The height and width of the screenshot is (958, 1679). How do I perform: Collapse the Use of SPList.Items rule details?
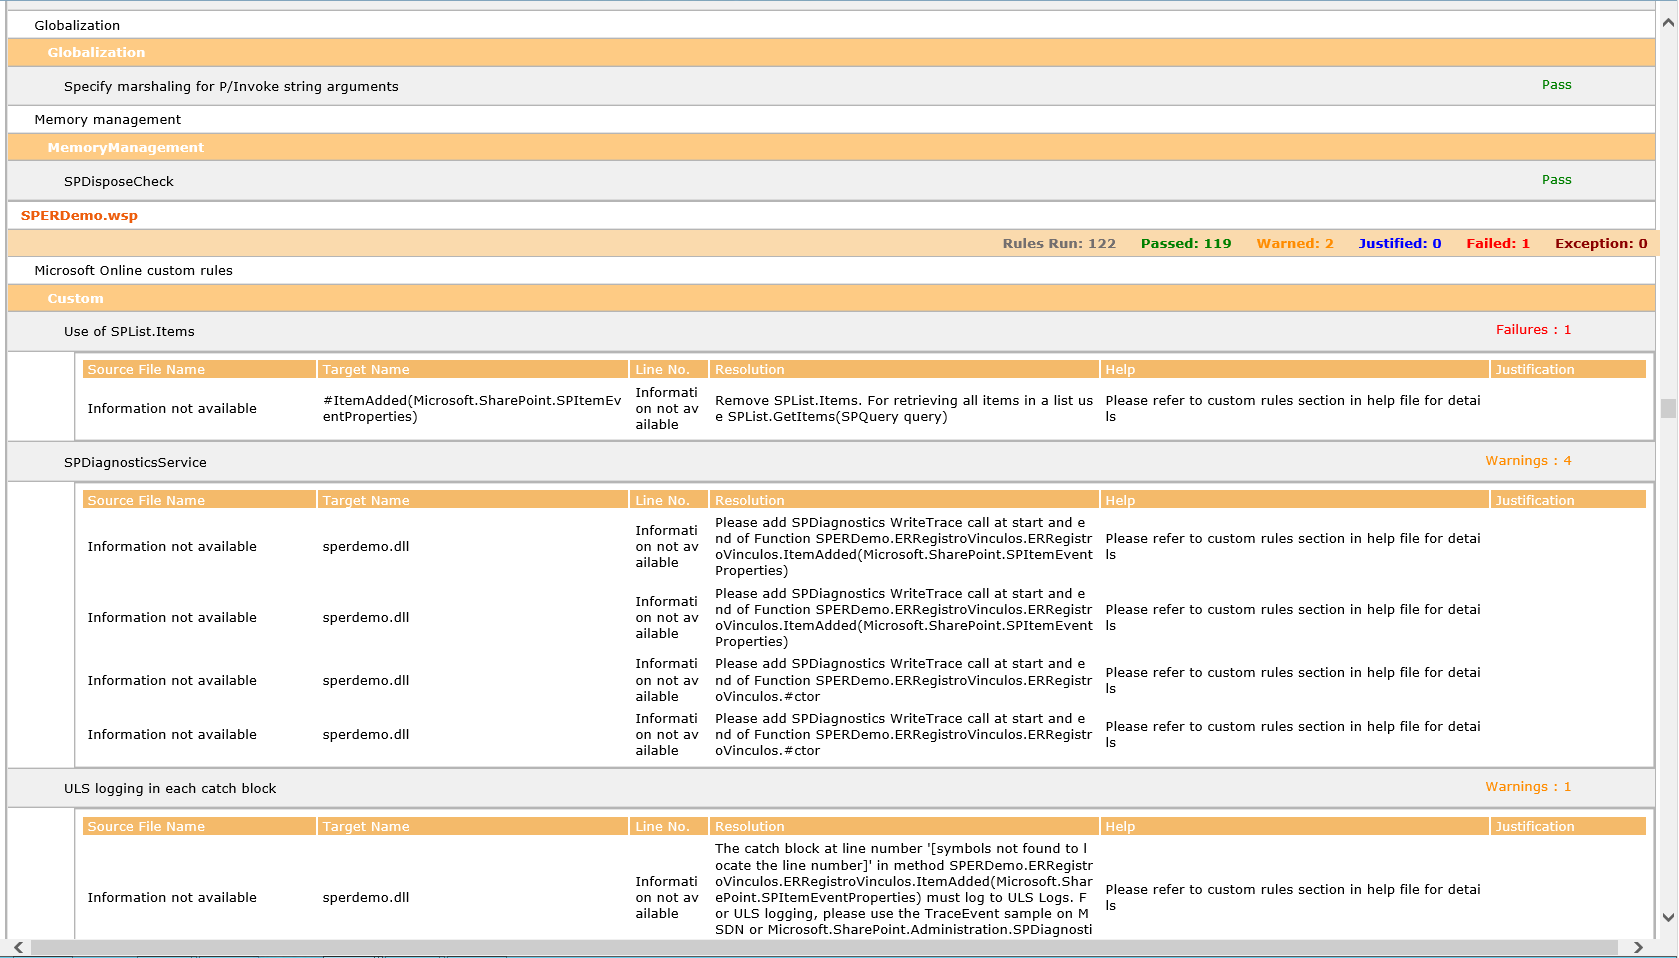click(129, 331)
